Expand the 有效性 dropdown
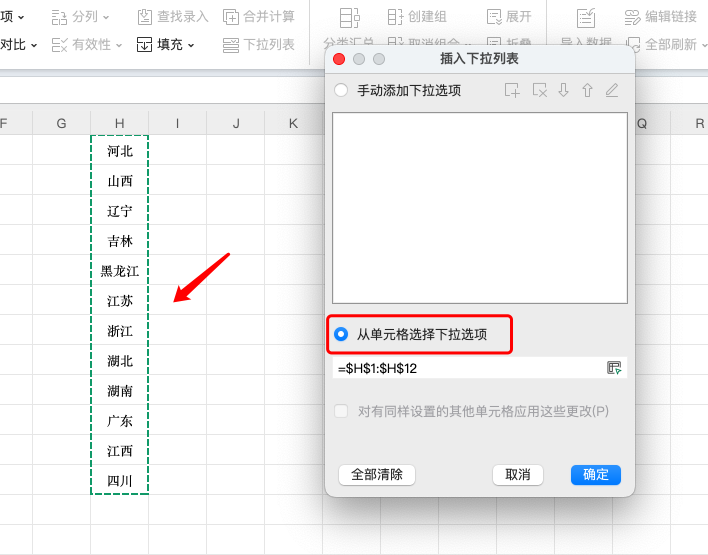The height and width of the screenshot is (555, 708). coord(87,45)
